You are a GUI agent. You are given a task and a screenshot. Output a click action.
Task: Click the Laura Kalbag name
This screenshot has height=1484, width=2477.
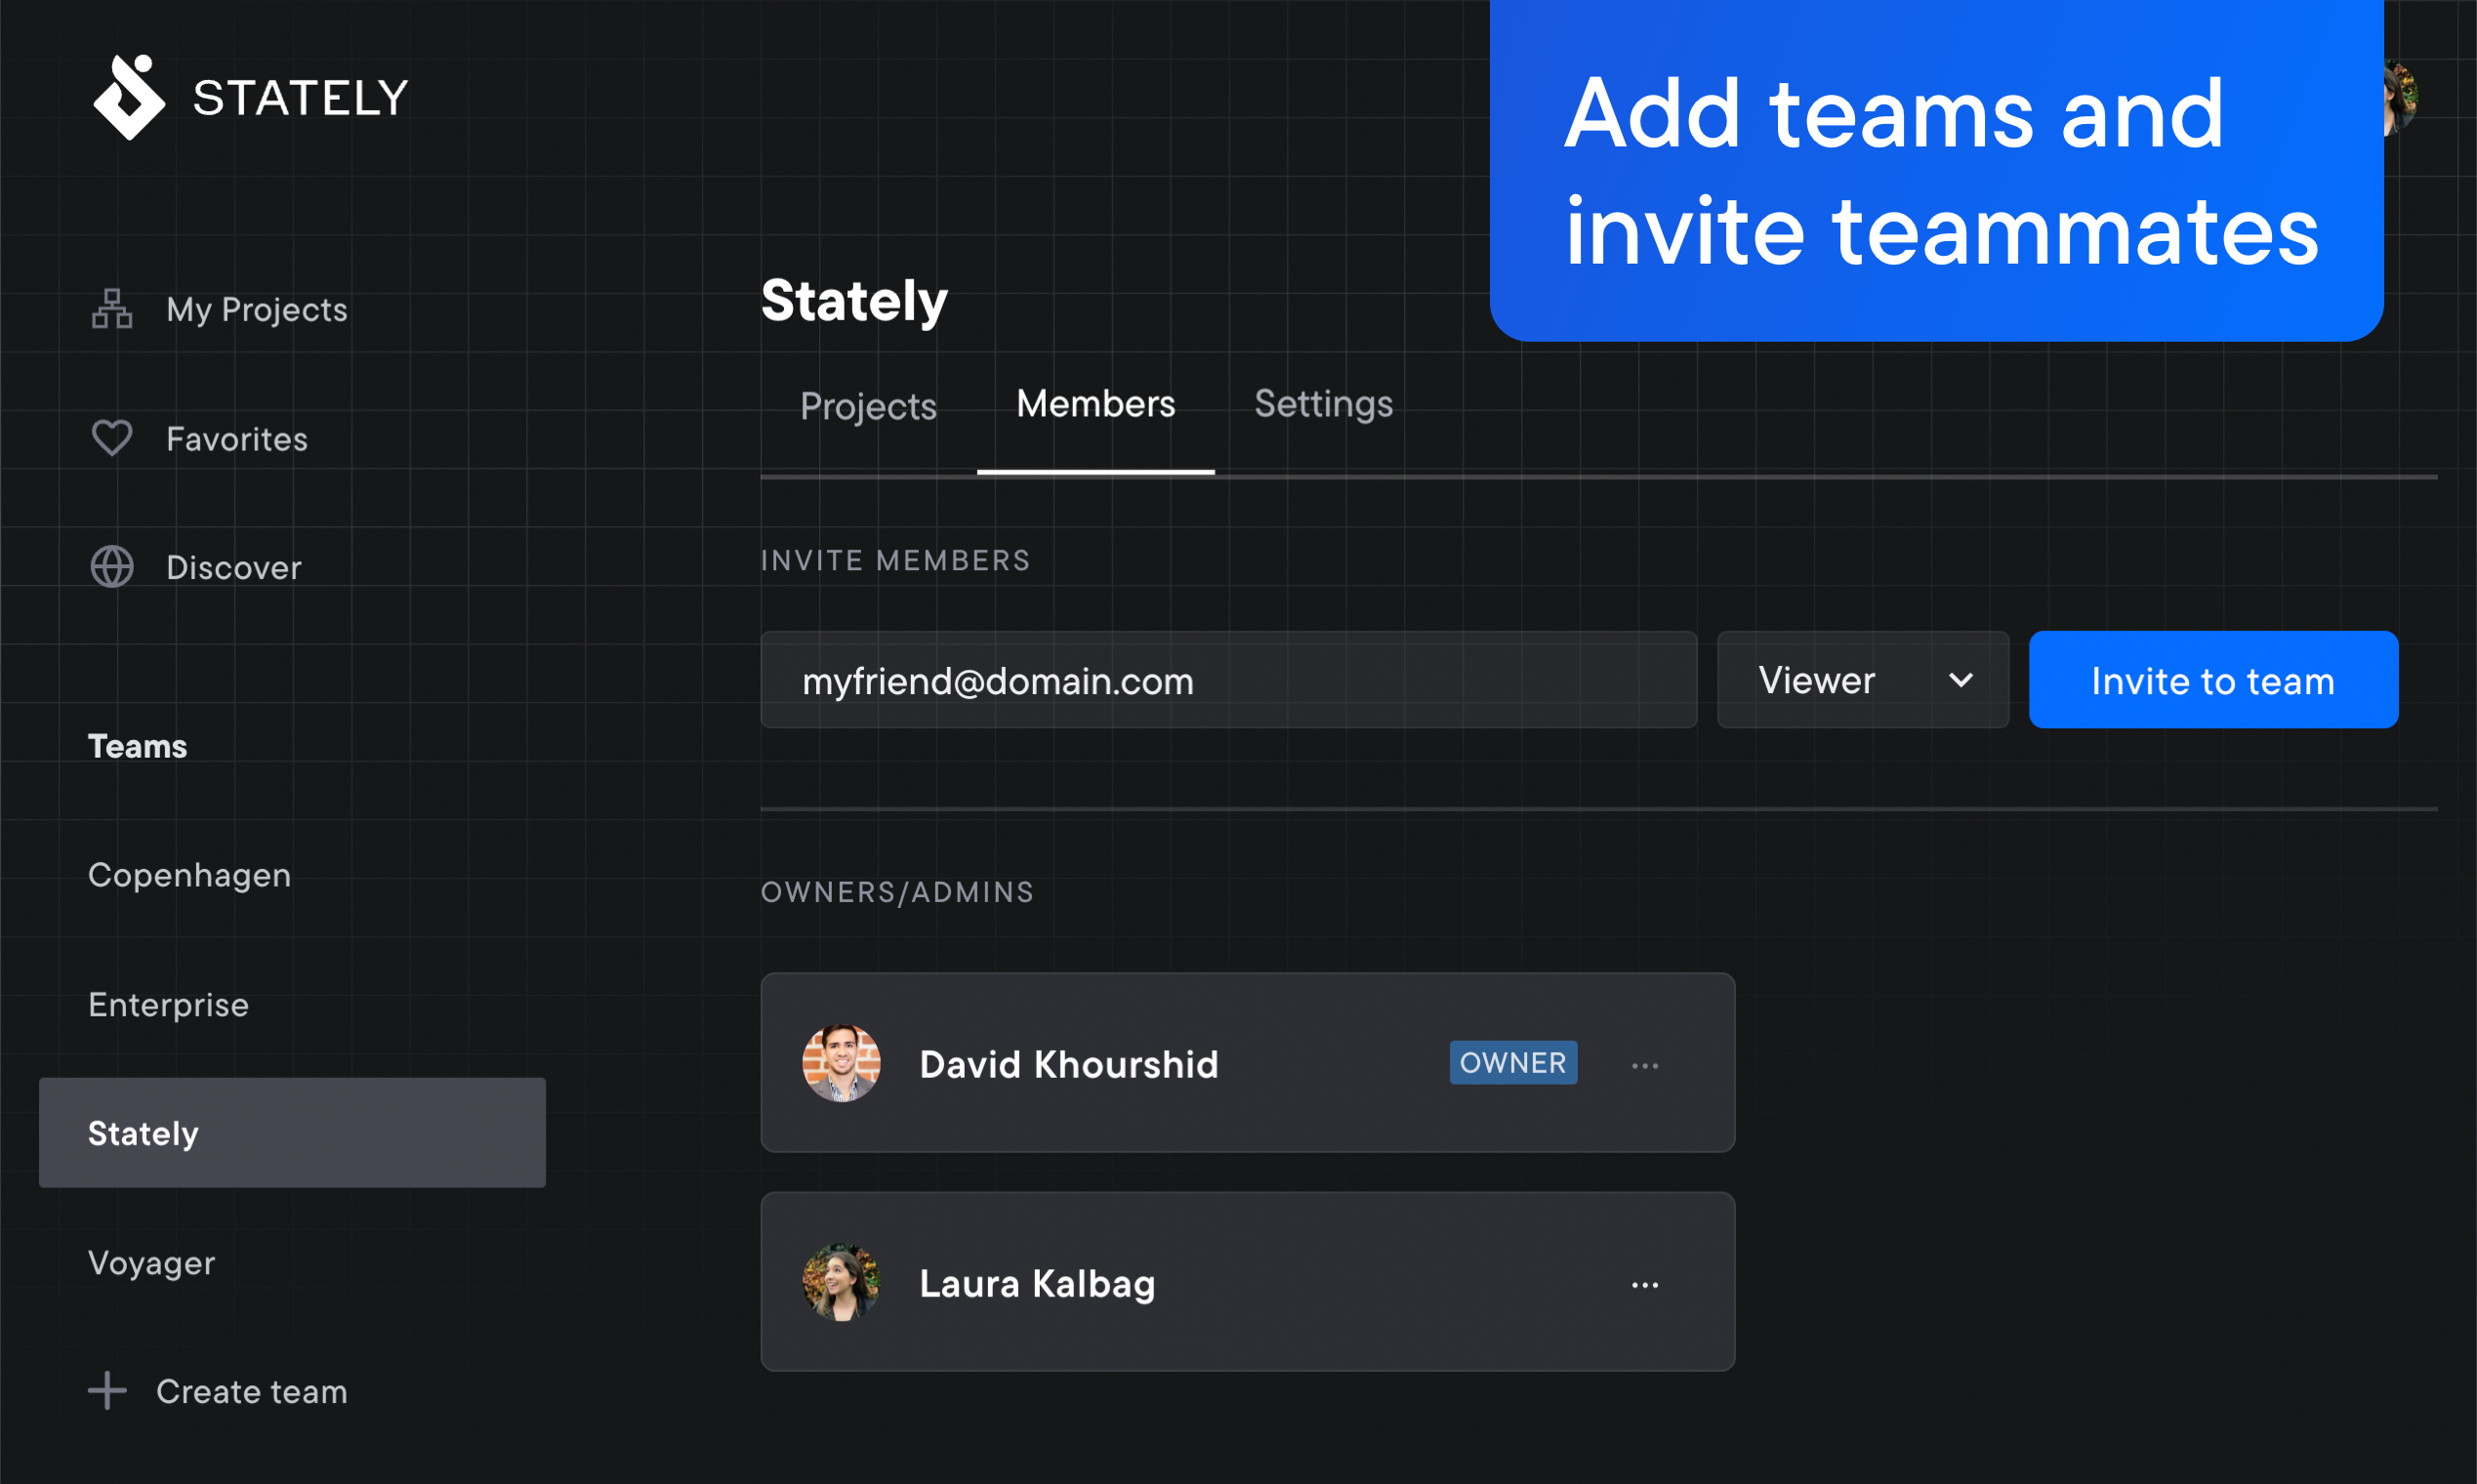1037,1284
